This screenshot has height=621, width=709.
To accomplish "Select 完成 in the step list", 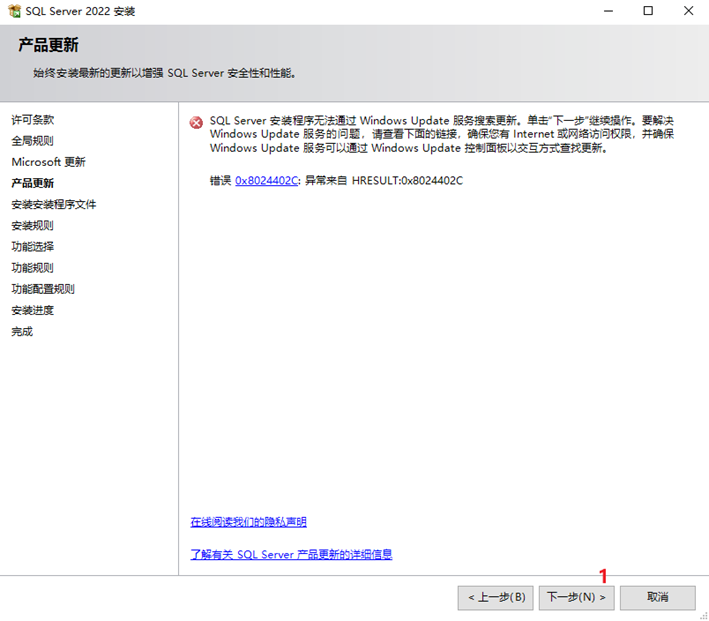I will click(x=22, y=332).
